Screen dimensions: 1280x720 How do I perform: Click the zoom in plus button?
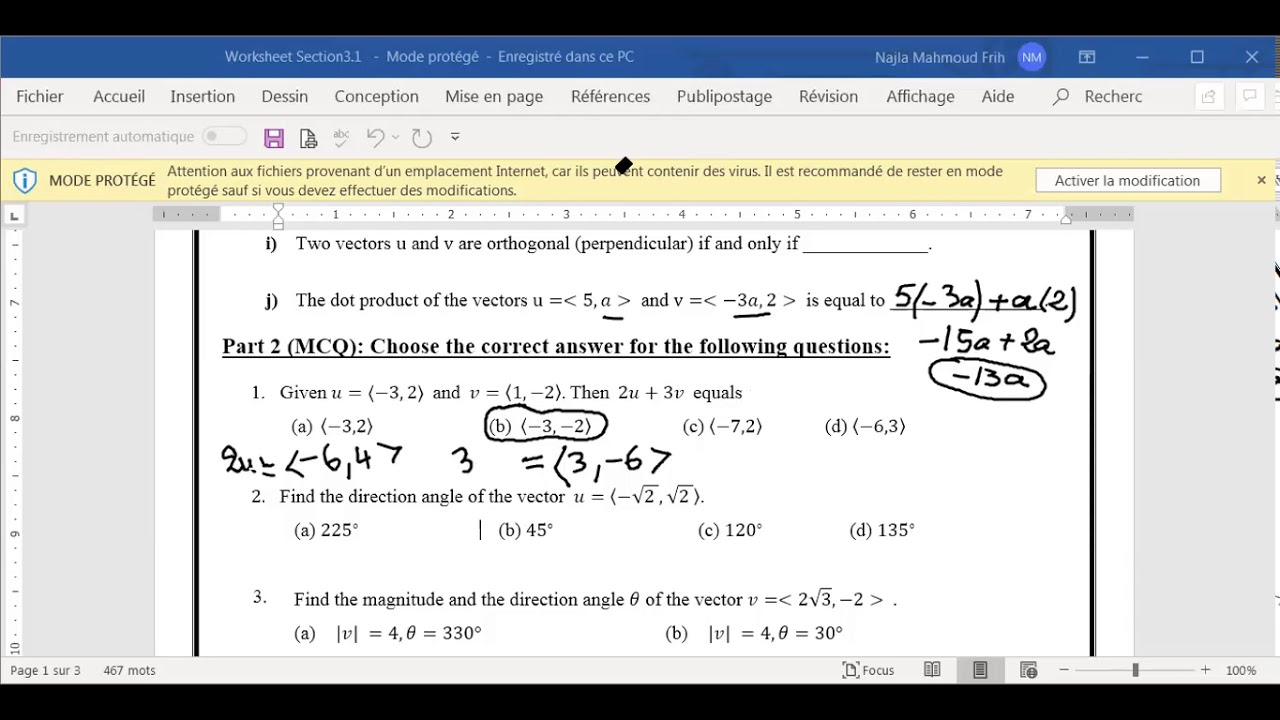1205,670
